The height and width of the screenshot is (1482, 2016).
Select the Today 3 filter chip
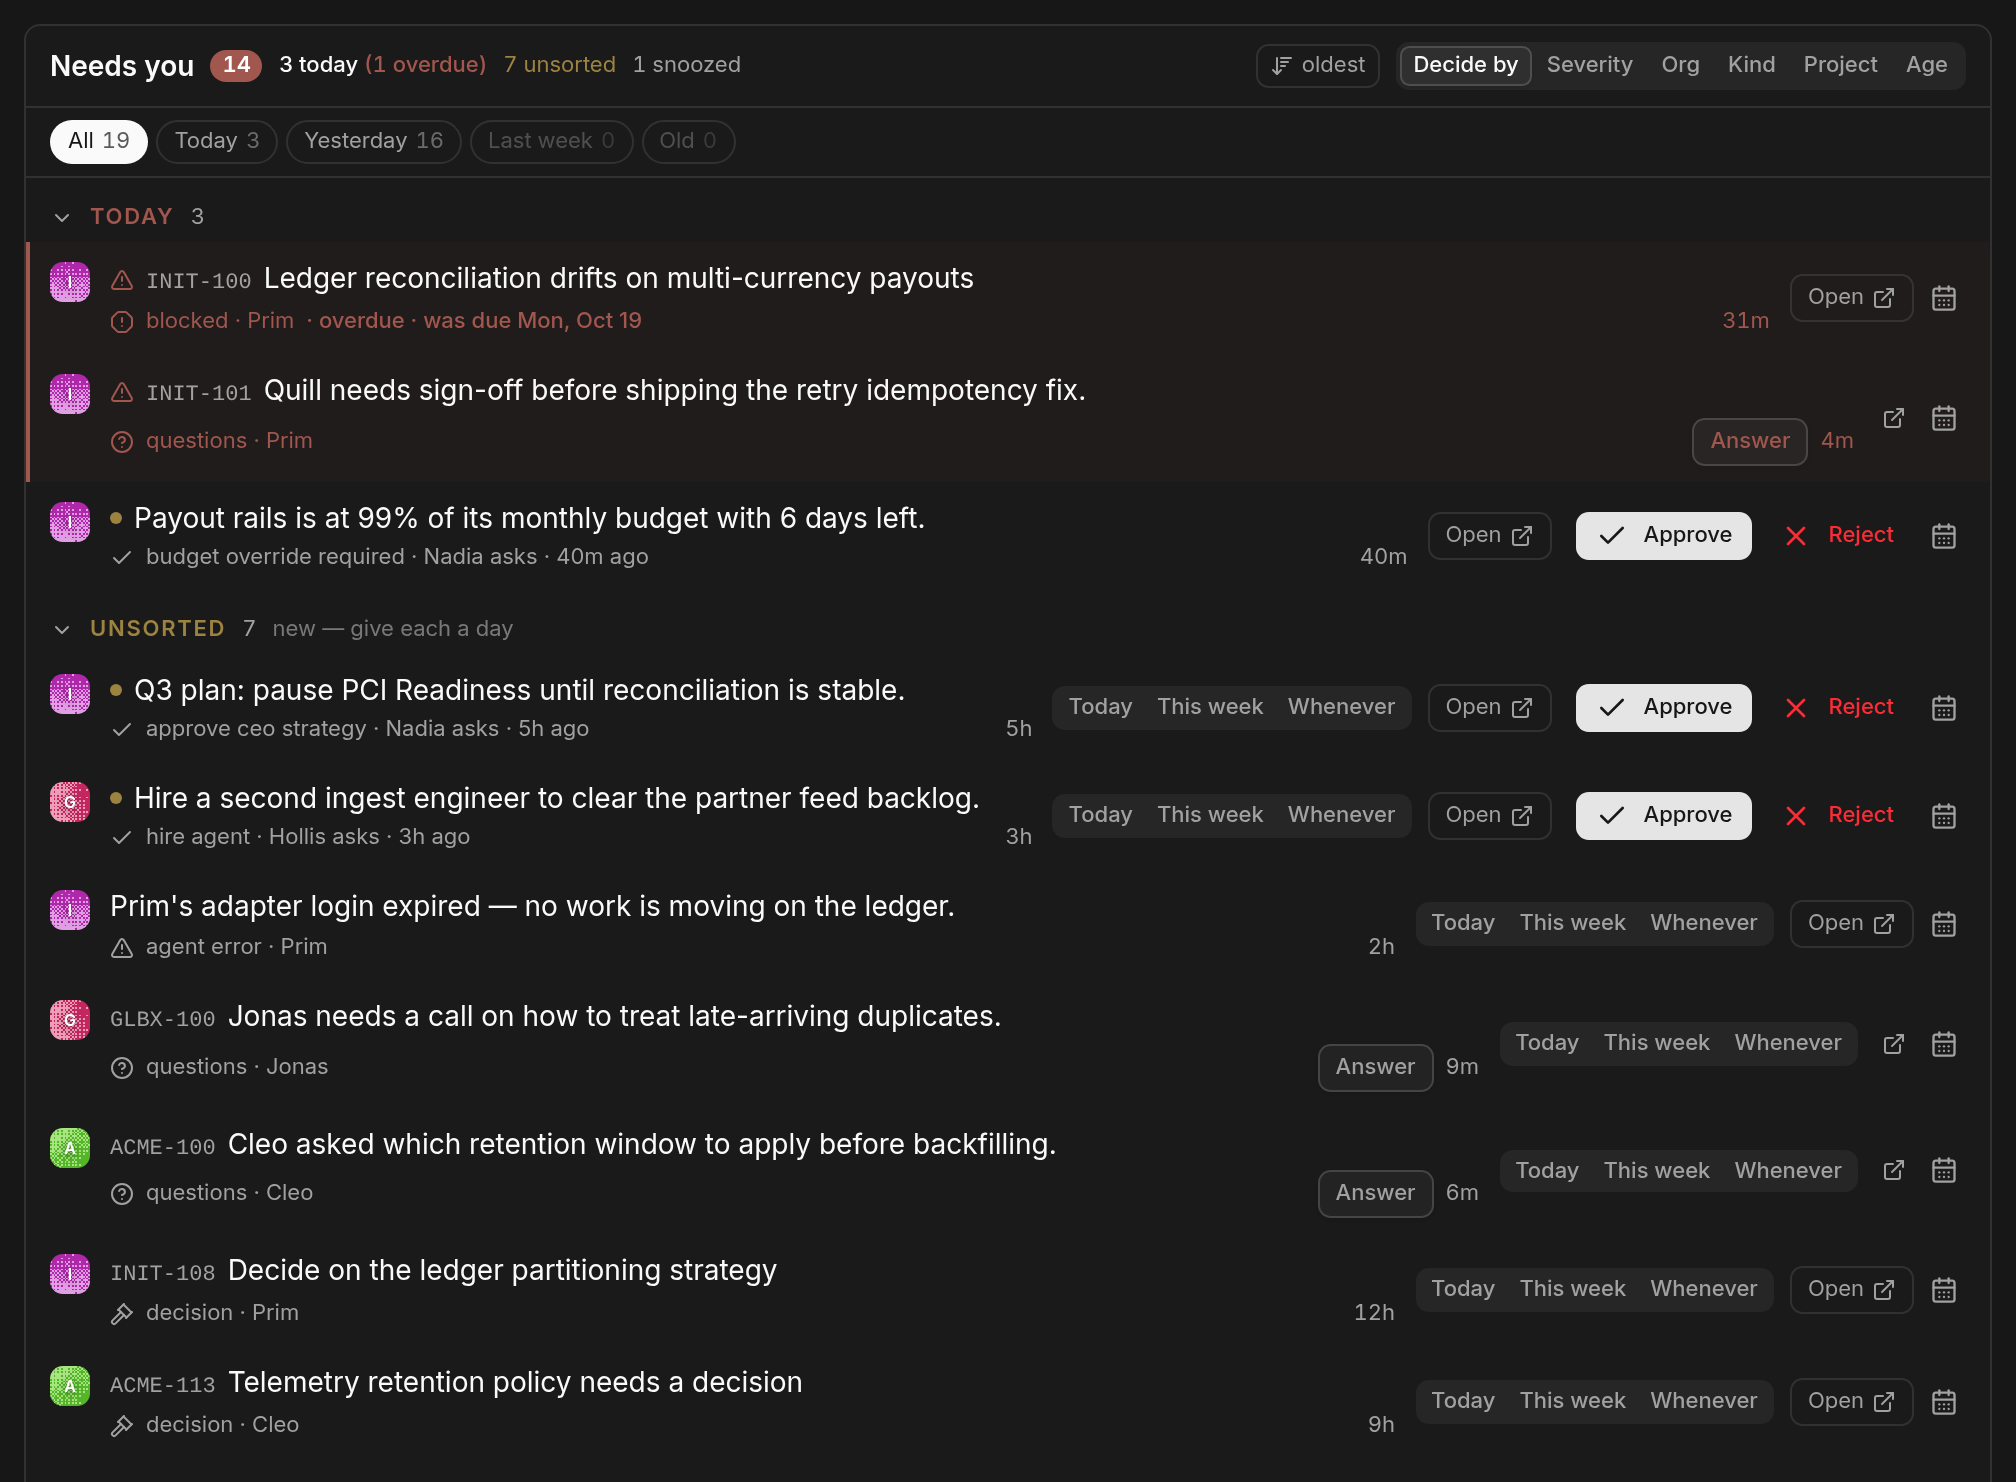[x=217, y=141]
